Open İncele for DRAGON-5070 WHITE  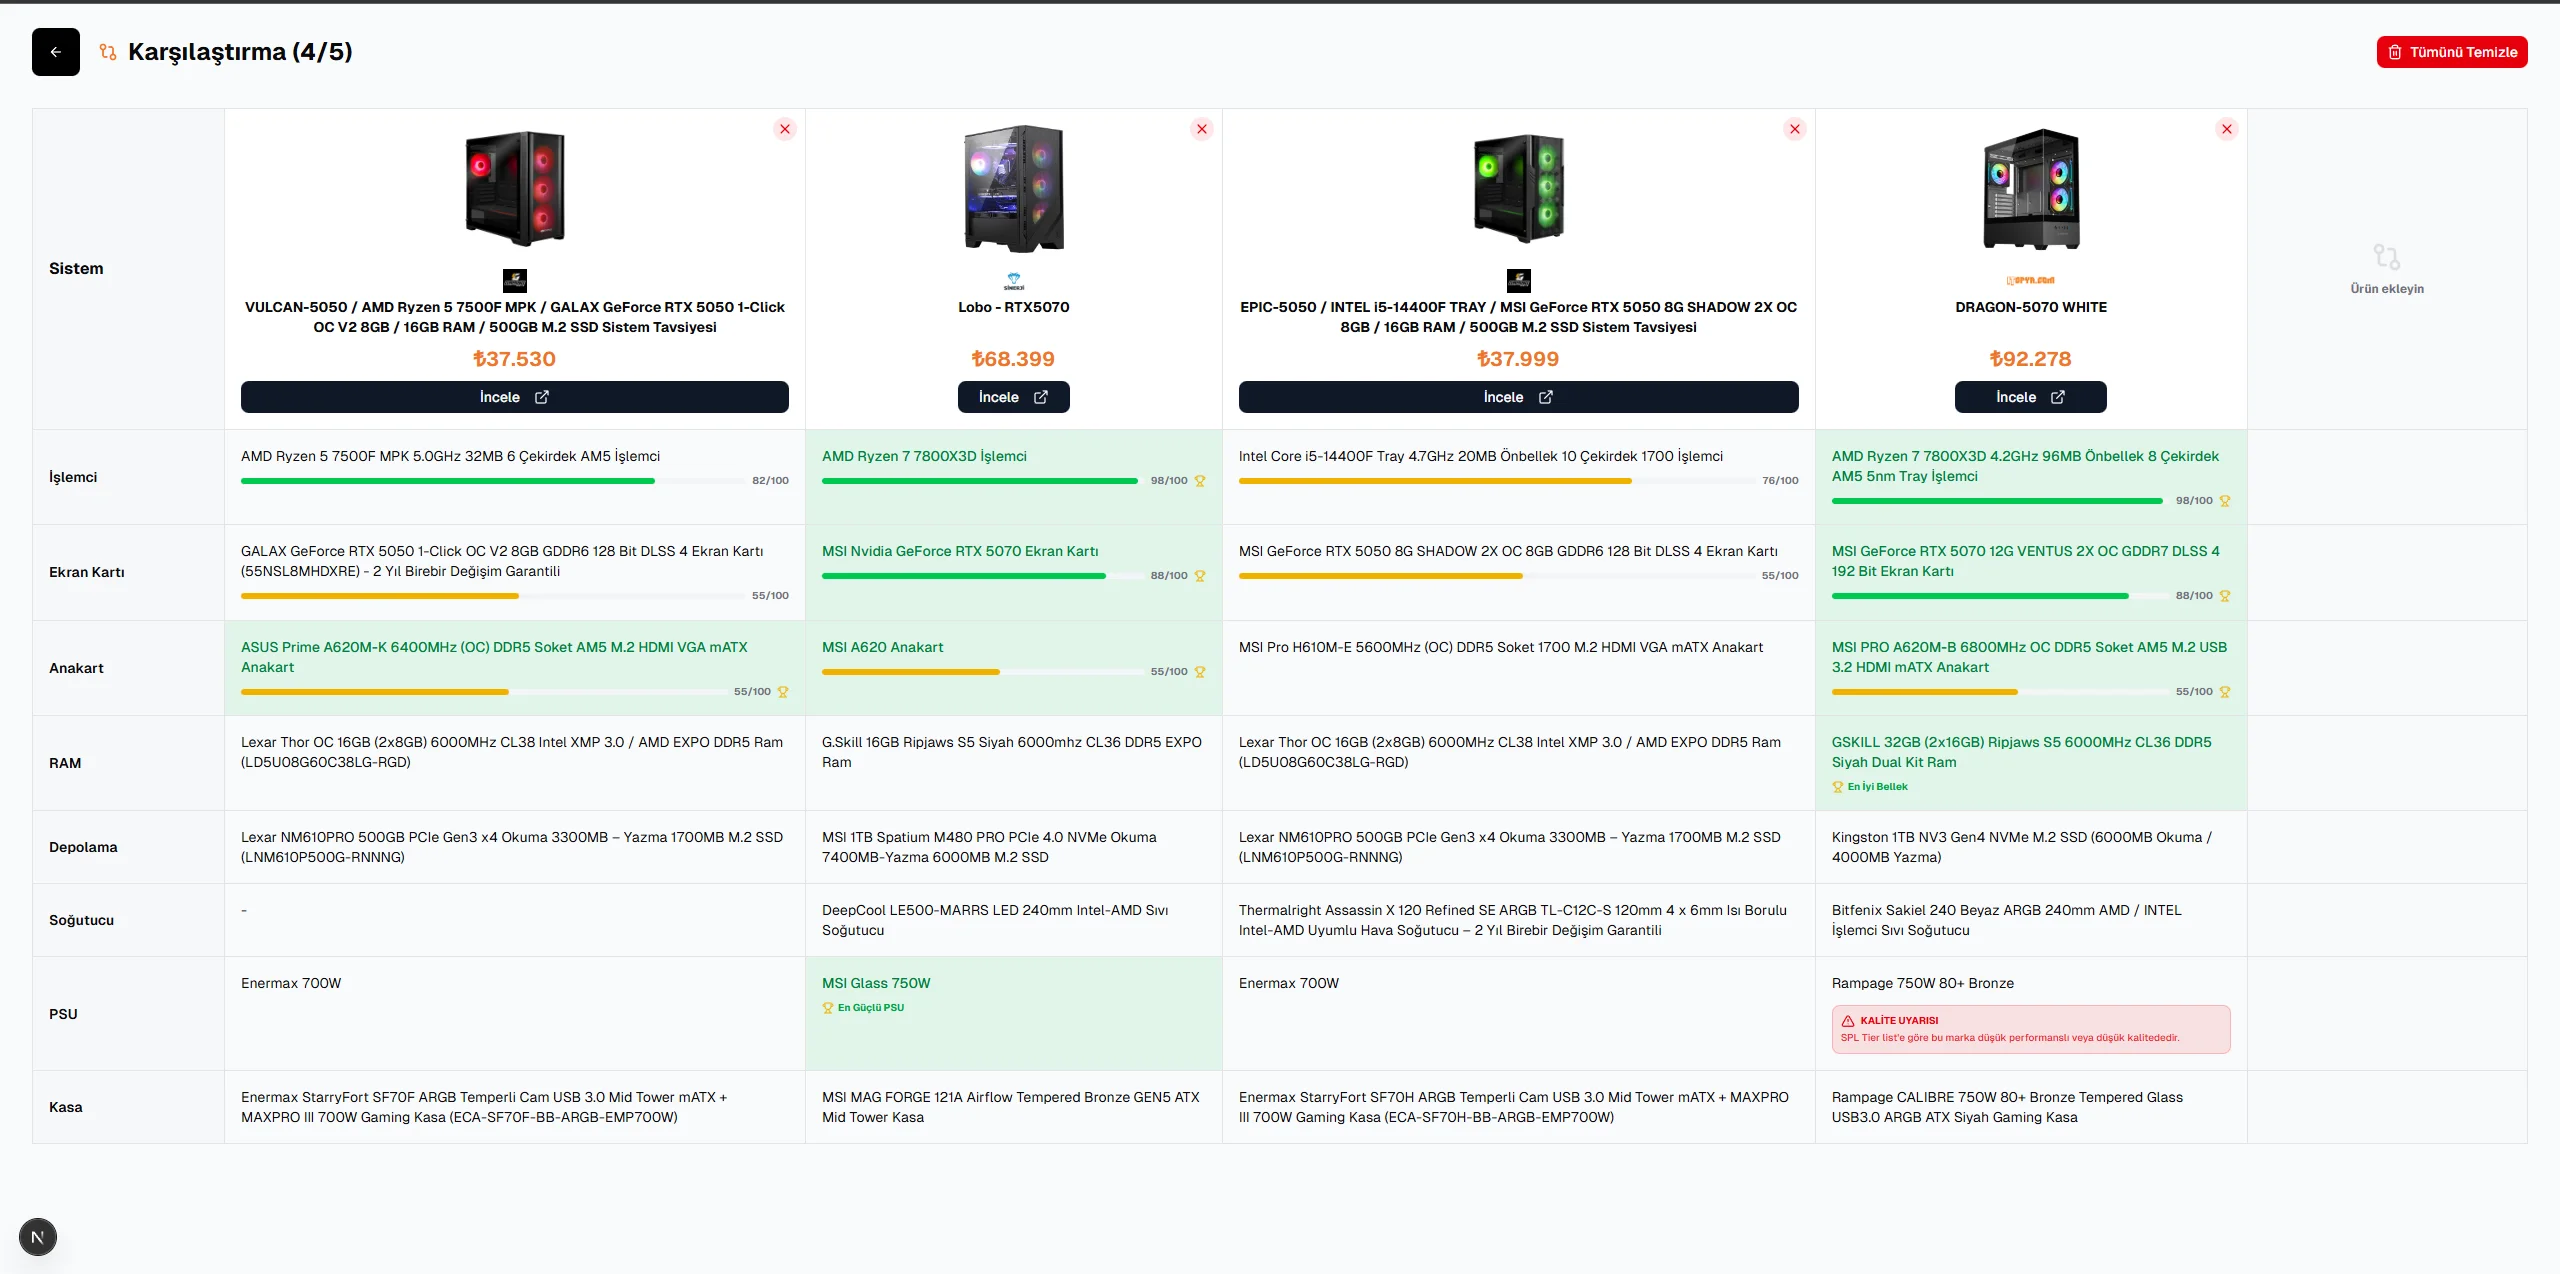click(x=2030, y=397)
